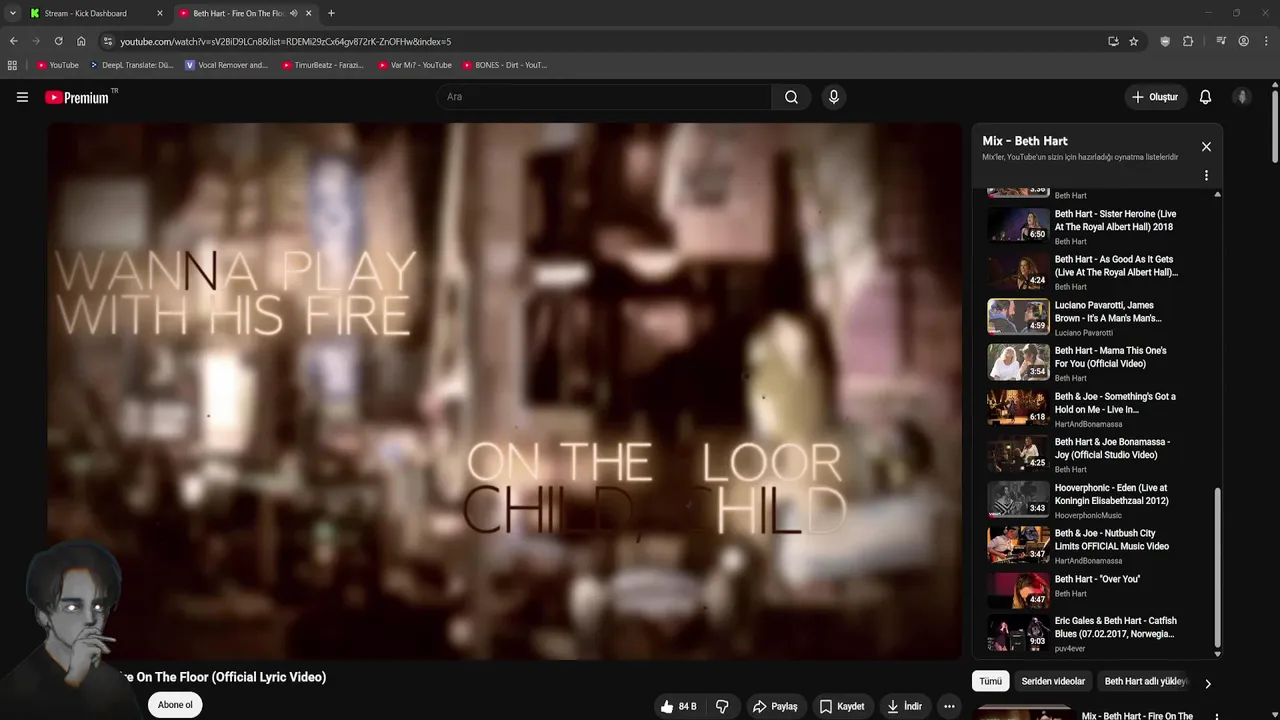Click the İndir download button
The width and height of the screenshot is (1280, 720).
[905, 706]
